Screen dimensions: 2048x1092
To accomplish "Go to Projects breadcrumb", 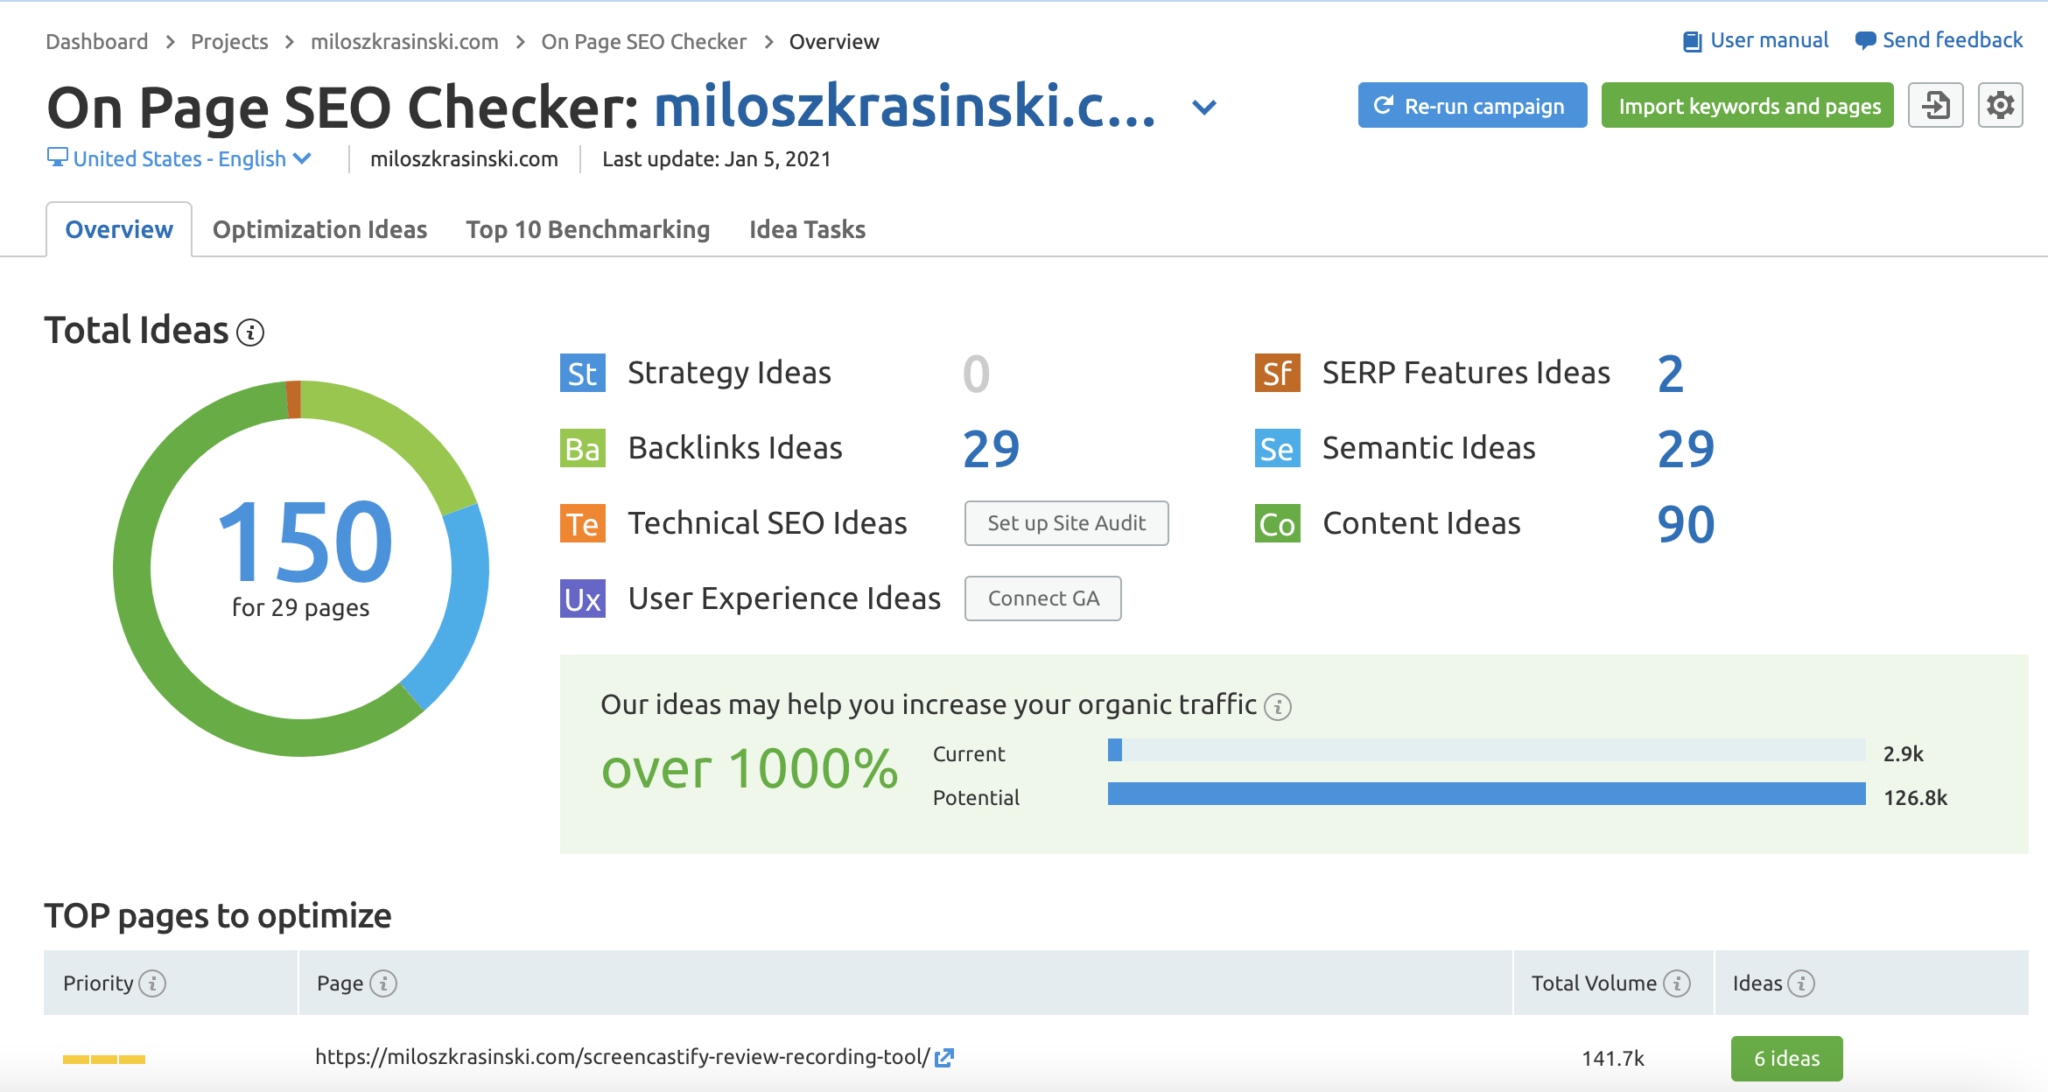I will pos(229,41).
